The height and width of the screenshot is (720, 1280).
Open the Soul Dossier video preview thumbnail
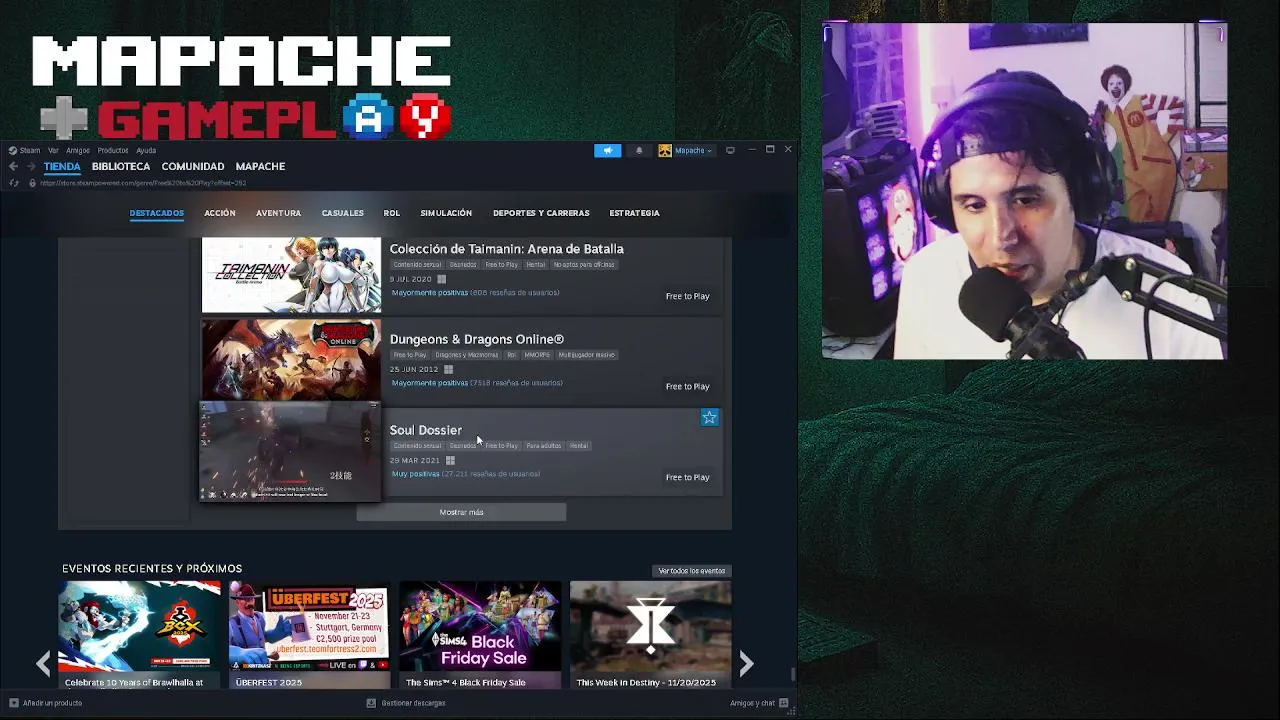(290, 452)
